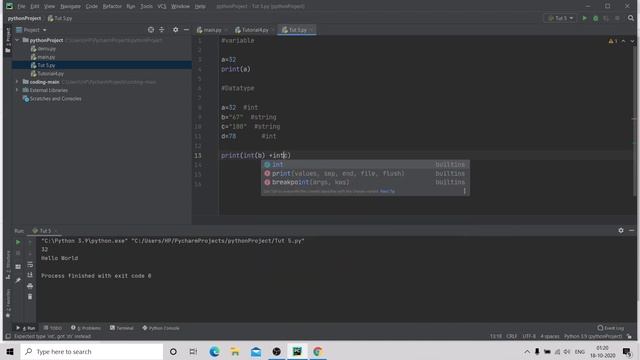This screenshot has height=360, width=640.
Task: Open Run panel settings gear
Action: coord(621,231)
